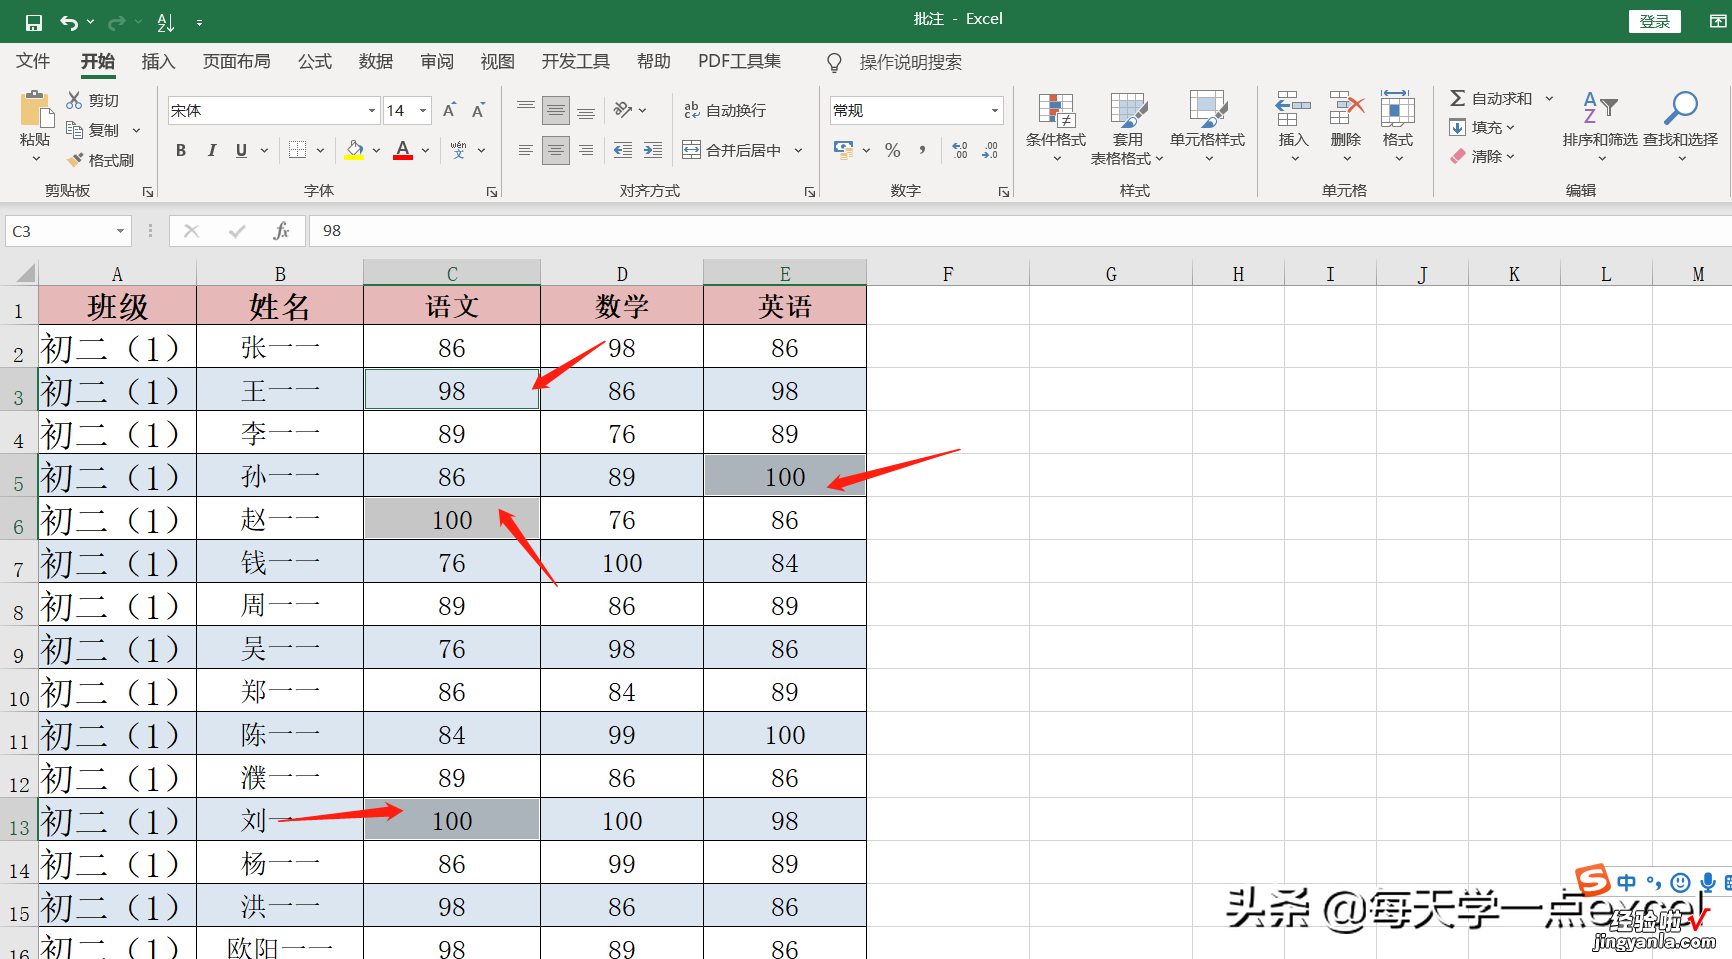Screen dimensions: 1732x959
Task: Open the File (文件) tab
Action: tap(33, 62)
